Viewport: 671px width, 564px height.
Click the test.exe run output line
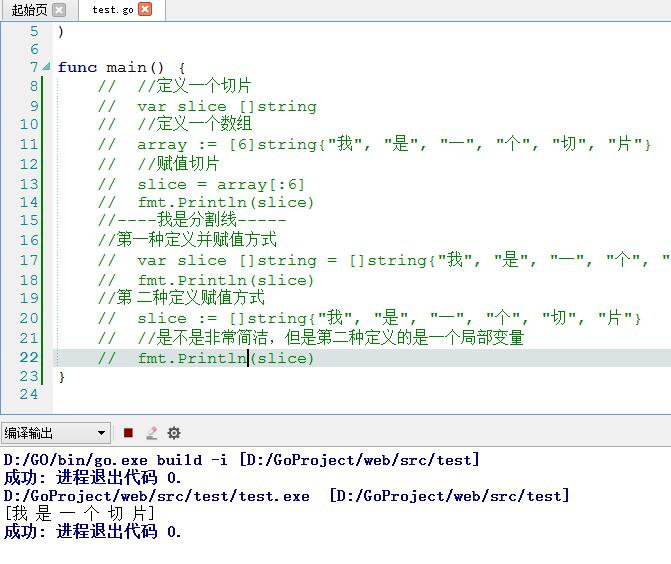coord(287,496)
